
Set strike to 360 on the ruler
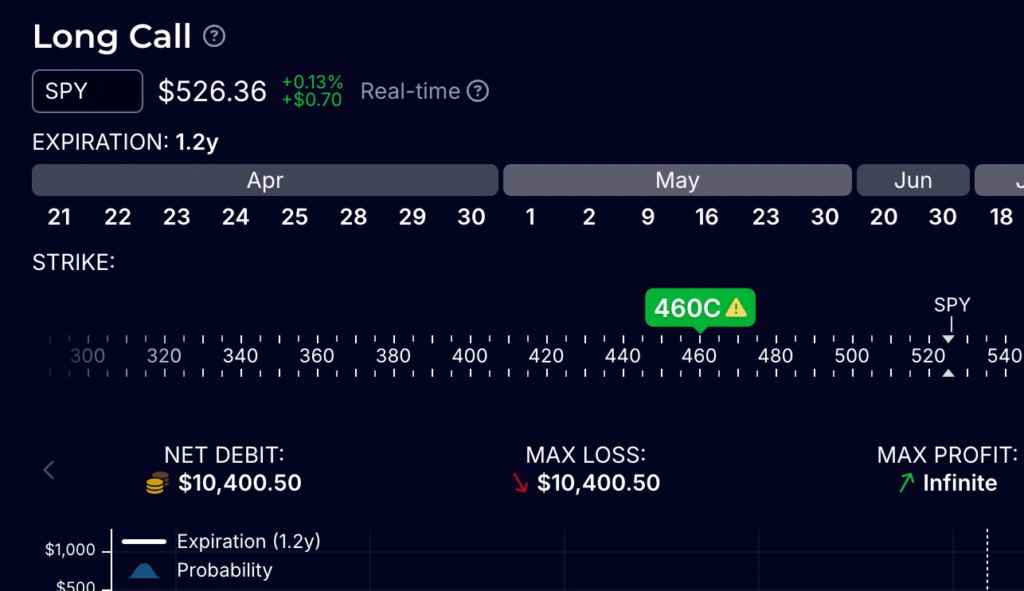pyautogui.click(x=317, y=356)
